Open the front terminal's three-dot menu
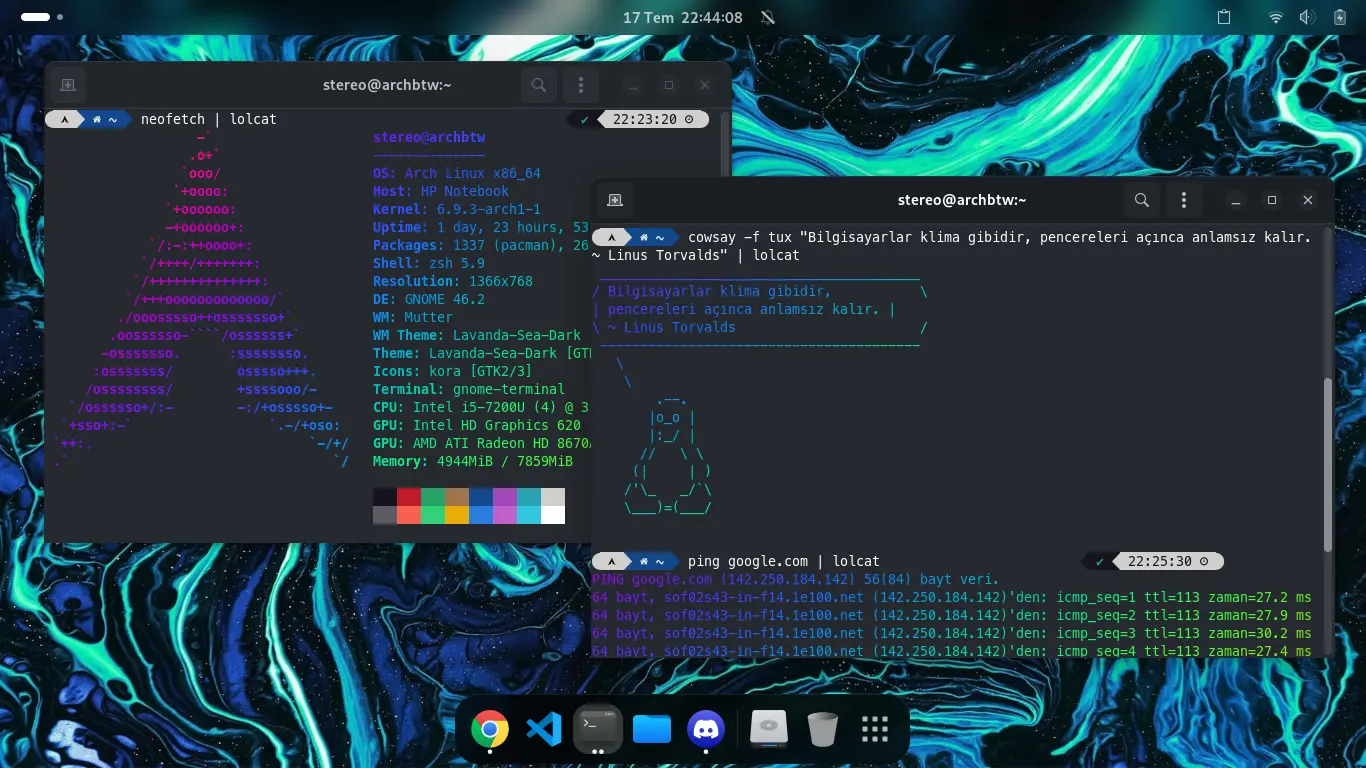 point(1184,200)
